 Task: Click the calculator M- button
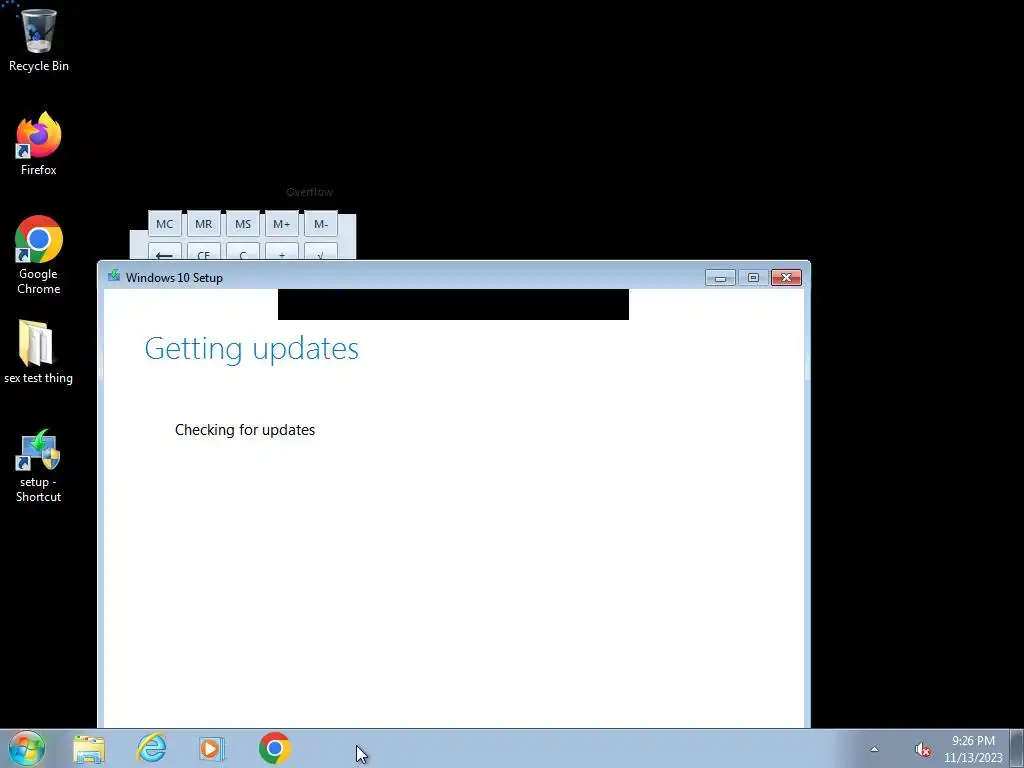coord(321,224)
